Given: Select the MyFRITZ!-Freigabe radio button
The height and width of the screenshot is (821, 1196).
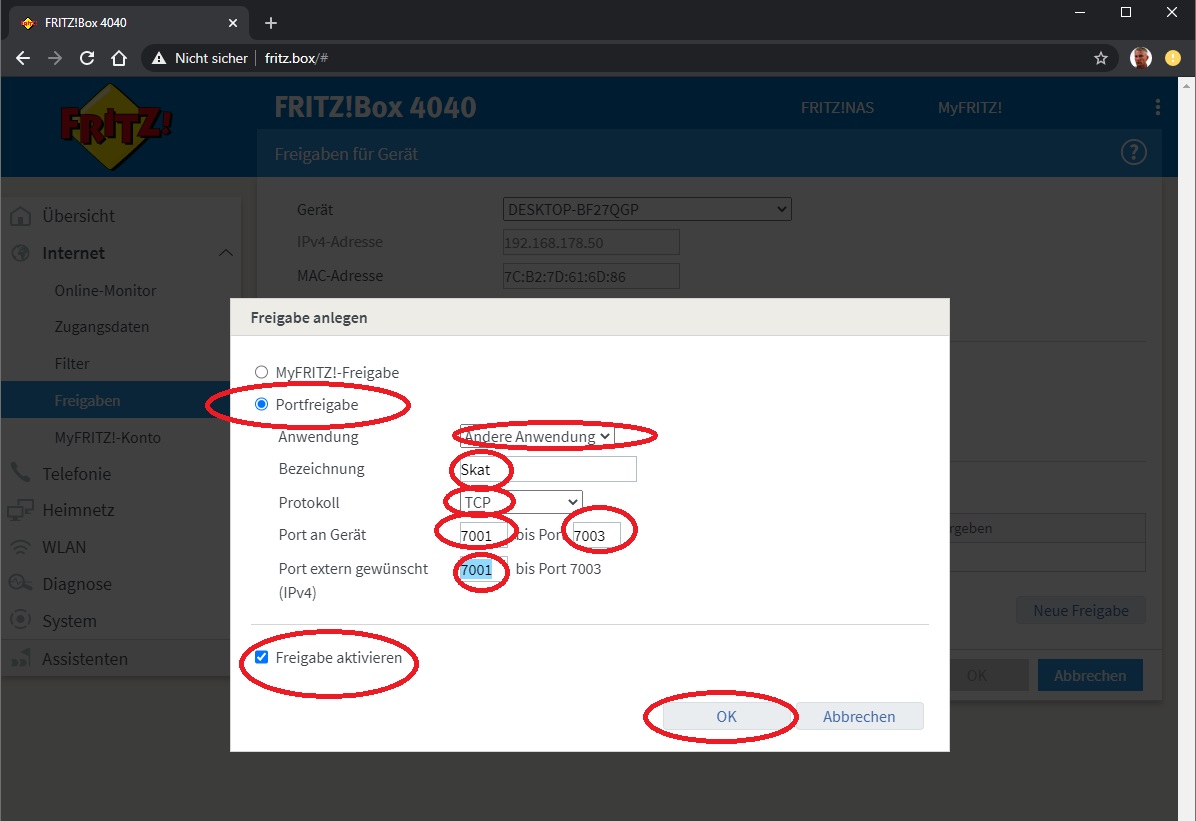Looking at the screenshot, I should point(262,372).
